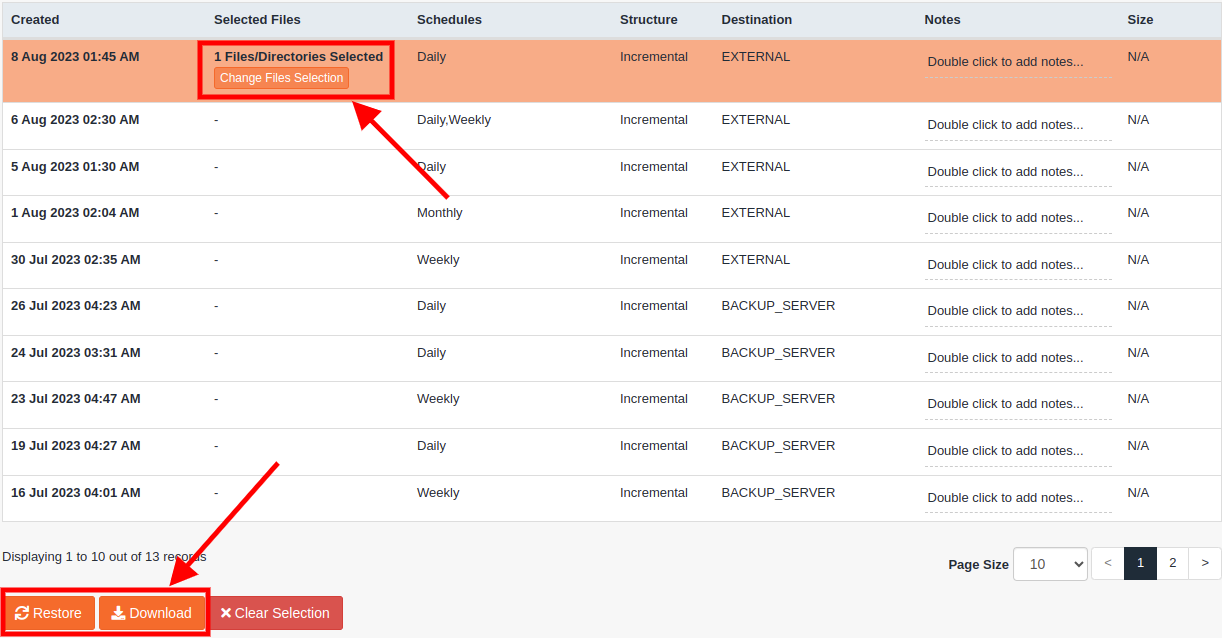This screenshot has width=1222, height=638.
Task: Select the 23 Jul 2023 weekly backup row
Action: [x=75, y=399]
